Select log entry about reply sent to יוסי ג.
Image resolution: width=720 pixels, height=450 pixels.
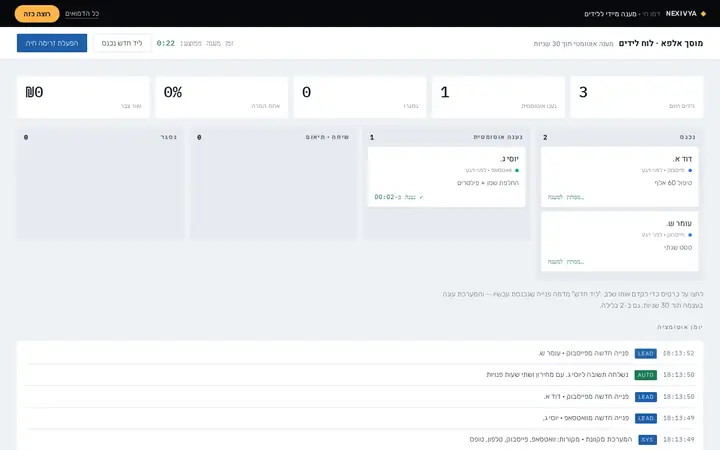[x=557, y=375]
